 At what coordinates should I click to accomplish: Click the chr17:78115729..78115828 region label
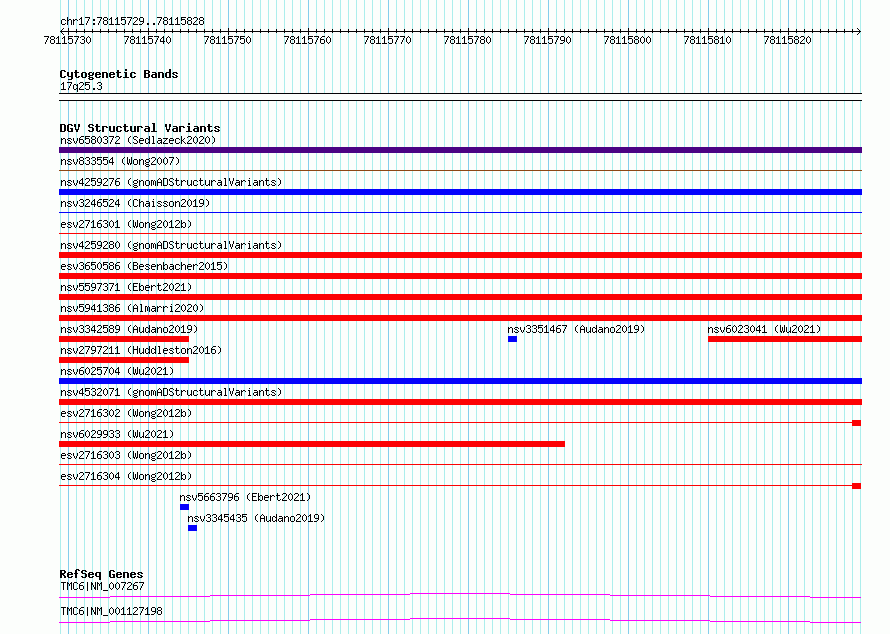point(132,21)
